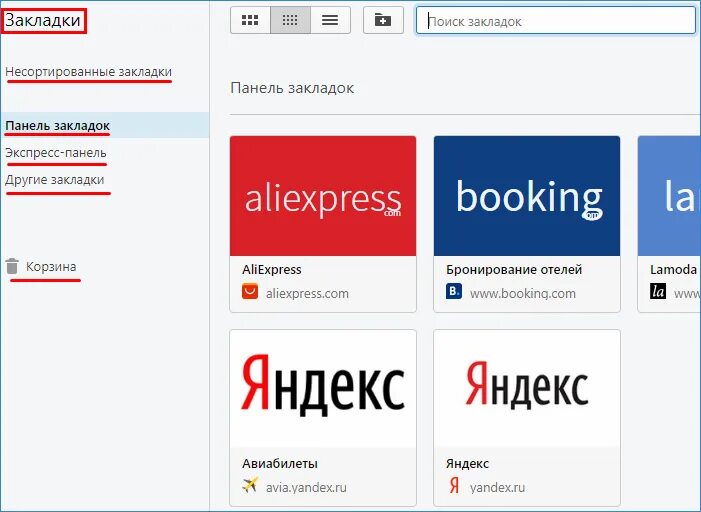Image resolution: width=701 pixels, height=512 pixels.
Task: Open Другие закладки folder
Action: pyautogui.click(x=55, y=180)
